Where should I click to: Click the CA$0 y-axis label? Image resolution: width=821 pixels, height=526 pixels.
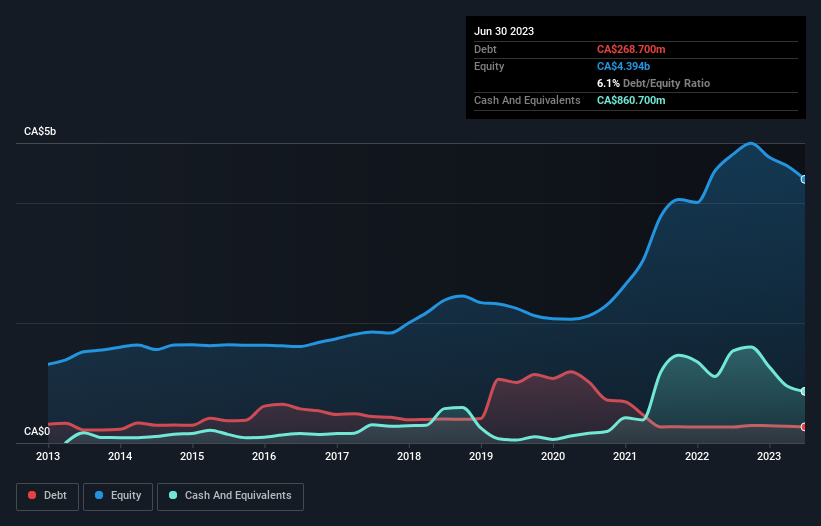tap(37, 431)
